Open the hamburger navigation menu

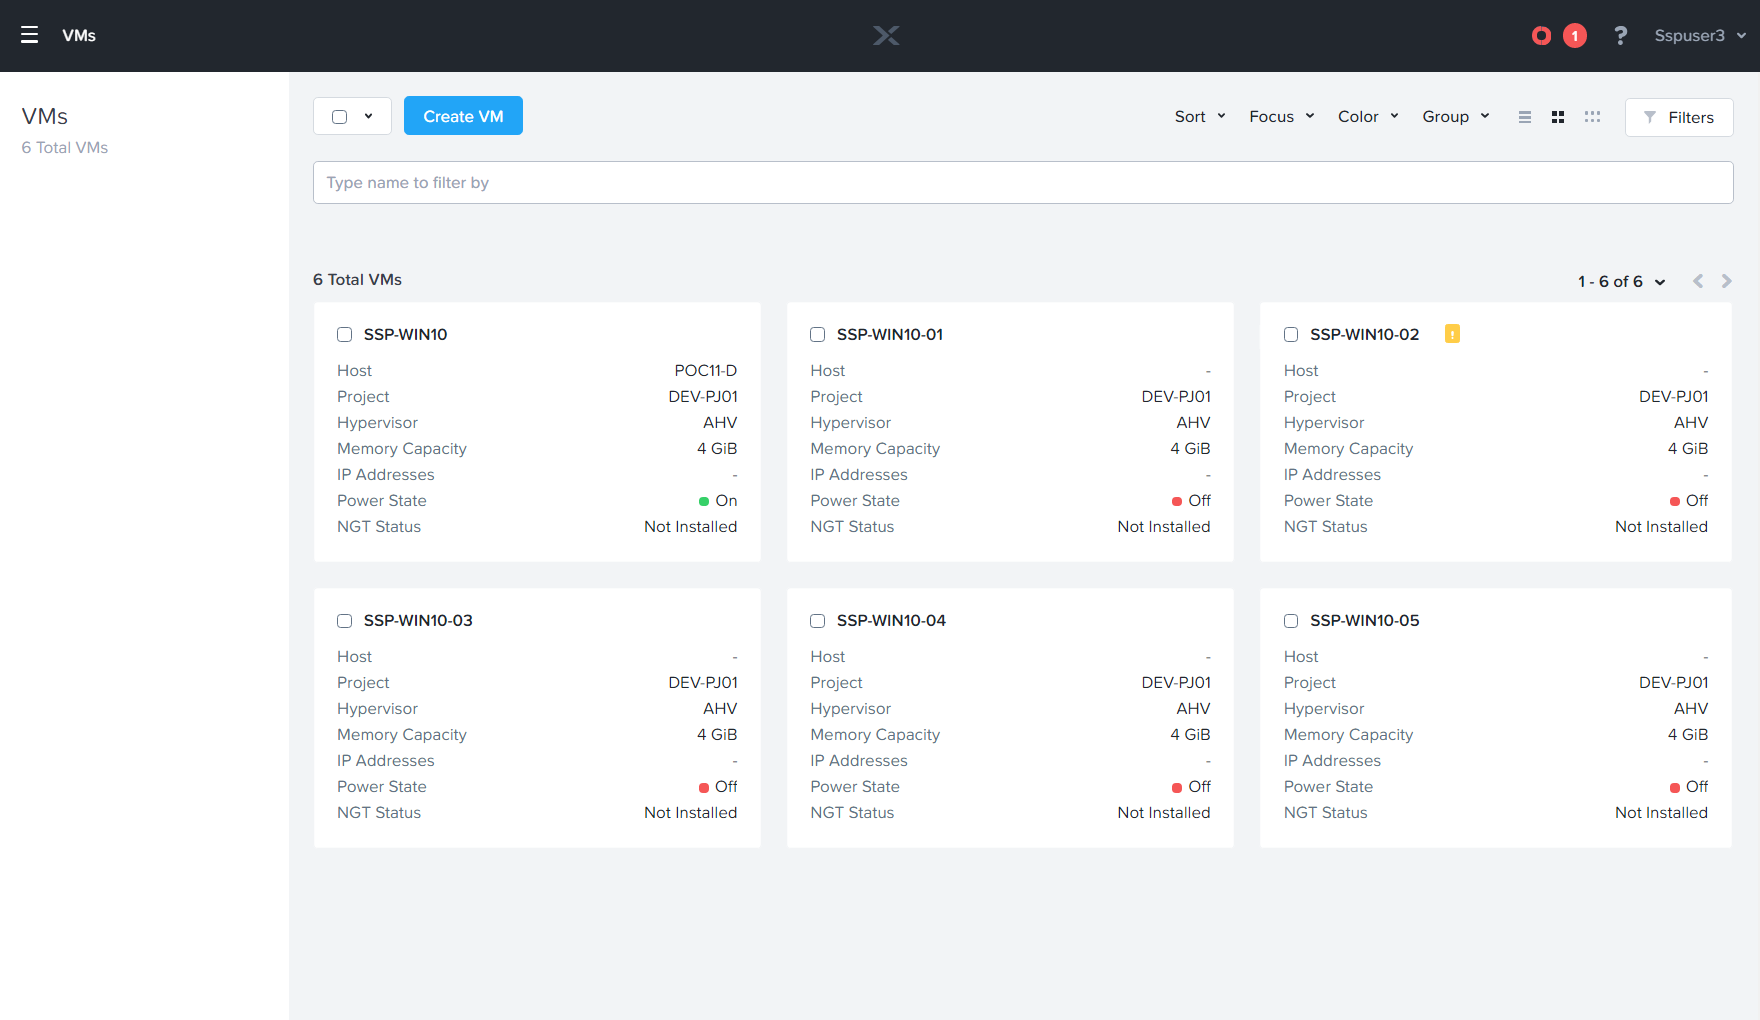pyautogui.click(x=29, y=35)
